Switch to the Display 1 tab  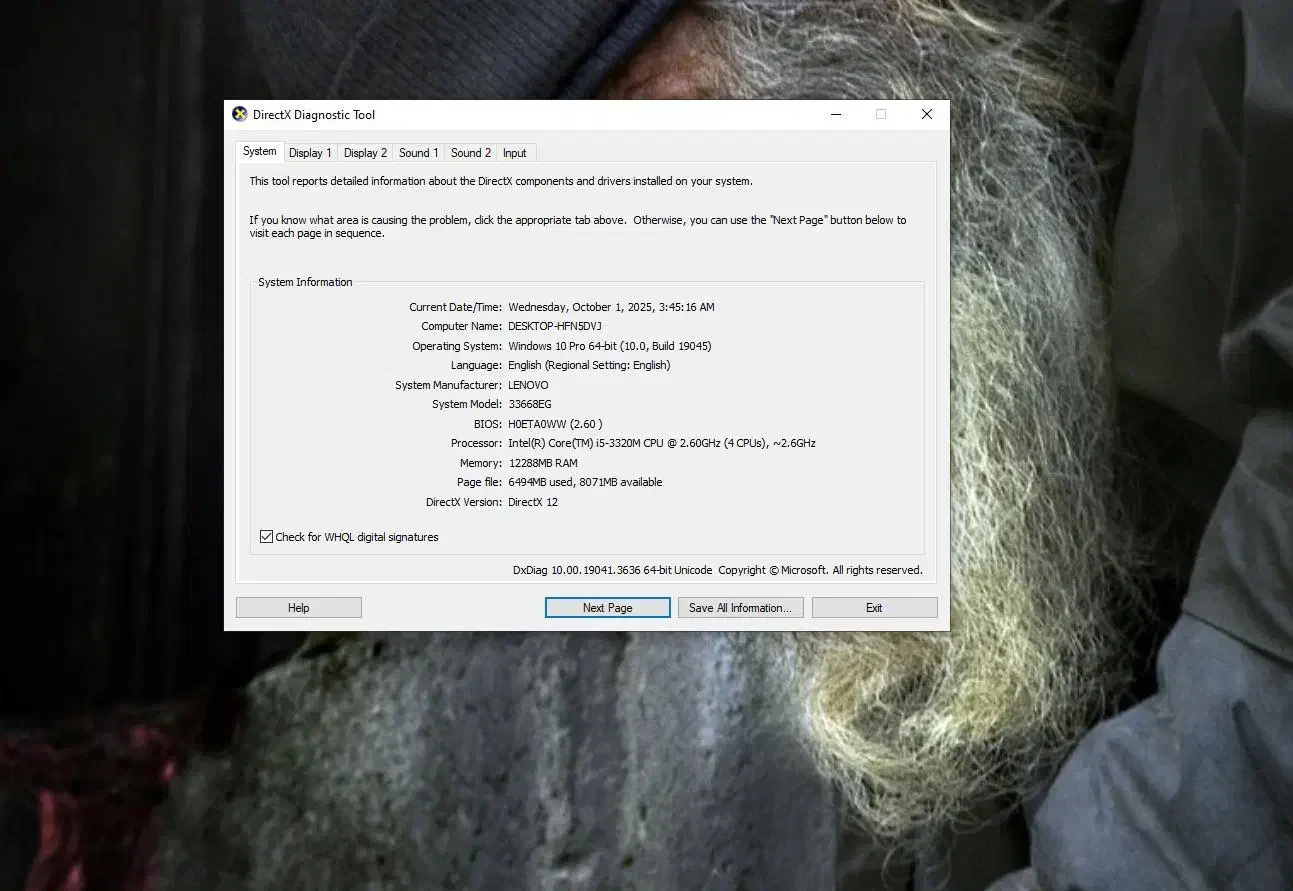(x=310, y=153)
